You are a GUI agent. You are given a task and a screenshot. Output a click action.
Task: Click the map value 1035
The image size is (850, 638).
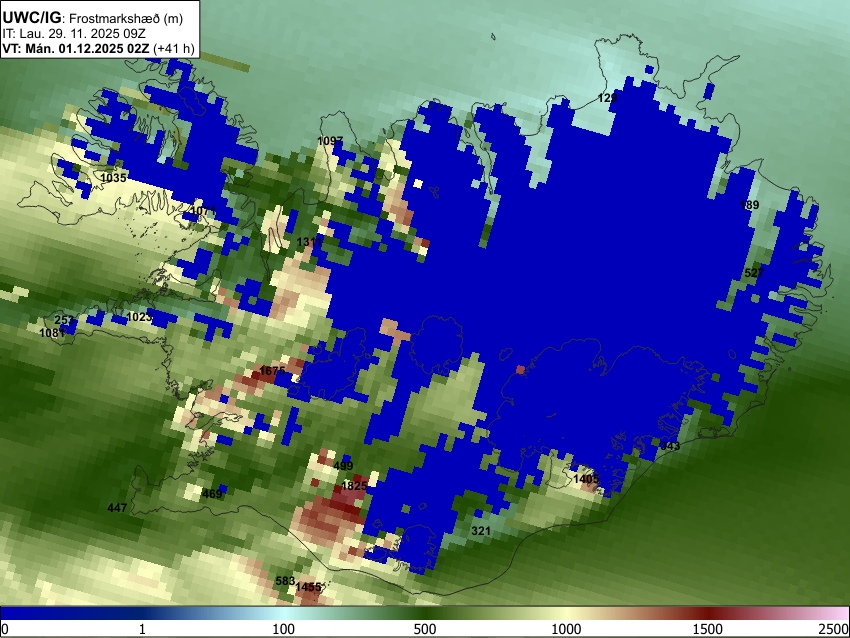(x=113, y=178)
